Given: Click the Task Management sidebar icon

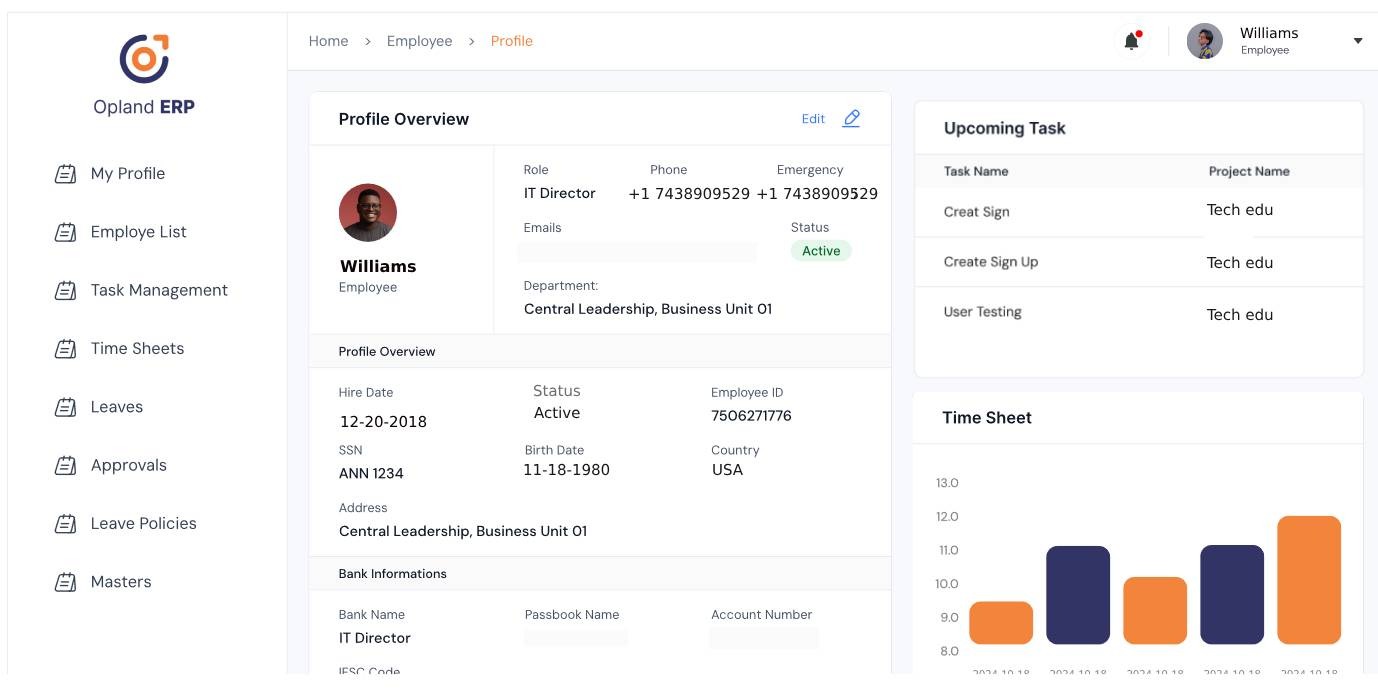Looking at the screenshot, I should (64, 289).
